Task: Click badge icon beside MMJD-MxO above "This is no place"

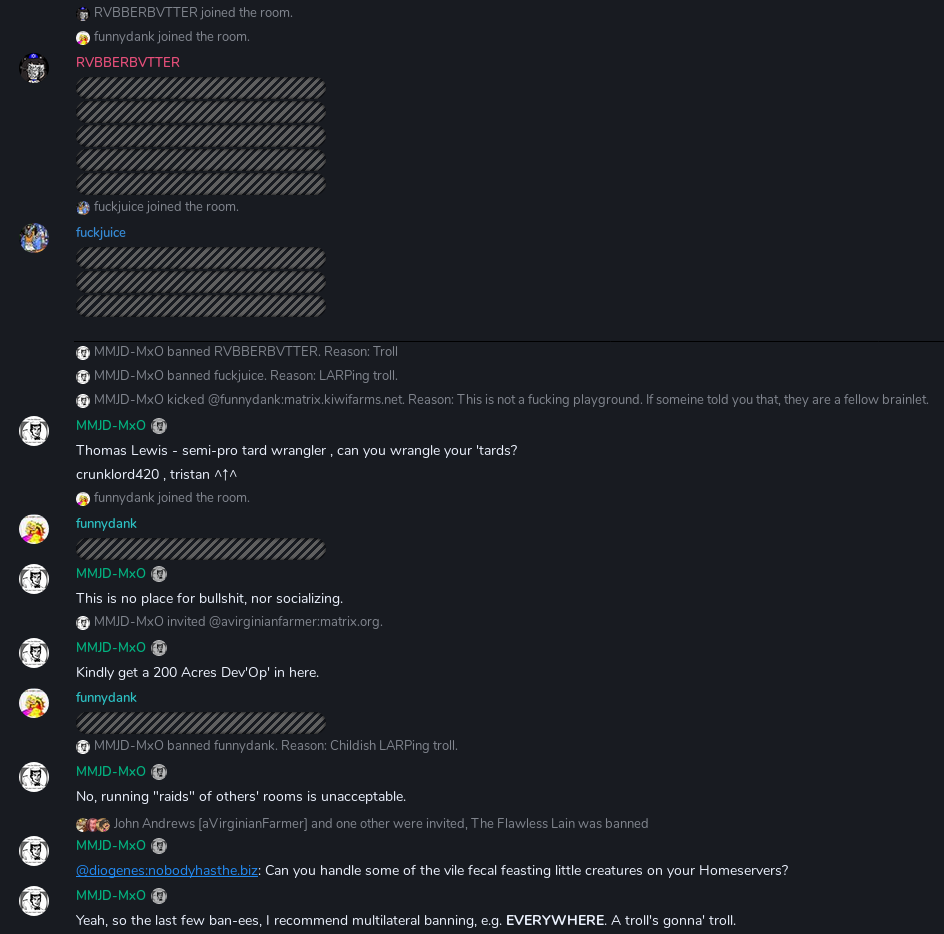Action: click(x=159, y=574)
